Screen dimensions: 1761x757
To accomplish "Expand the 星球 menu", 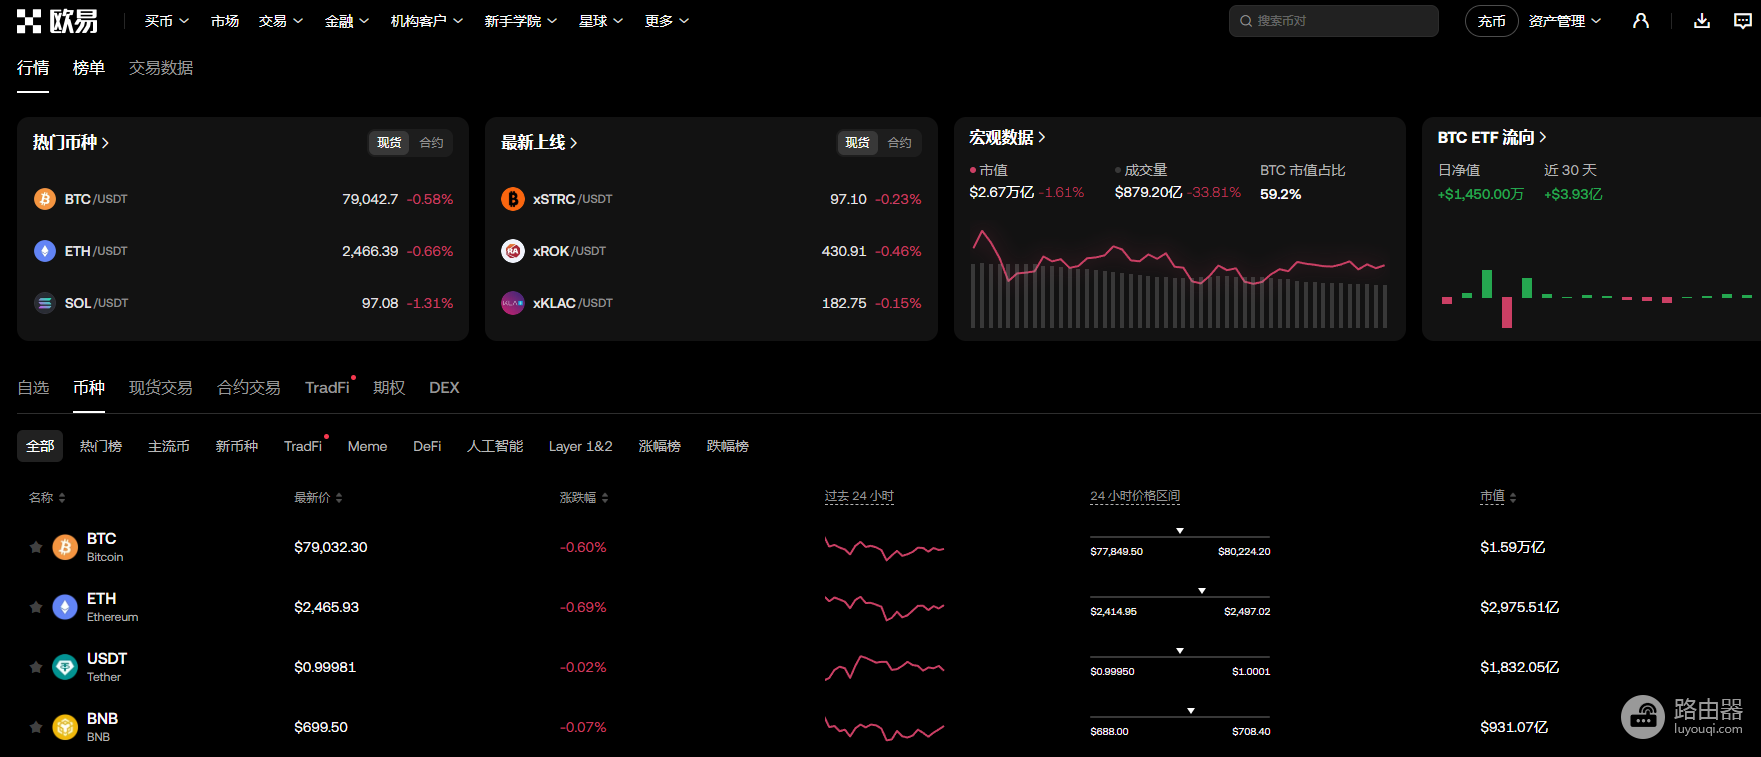I will point(601,21).
